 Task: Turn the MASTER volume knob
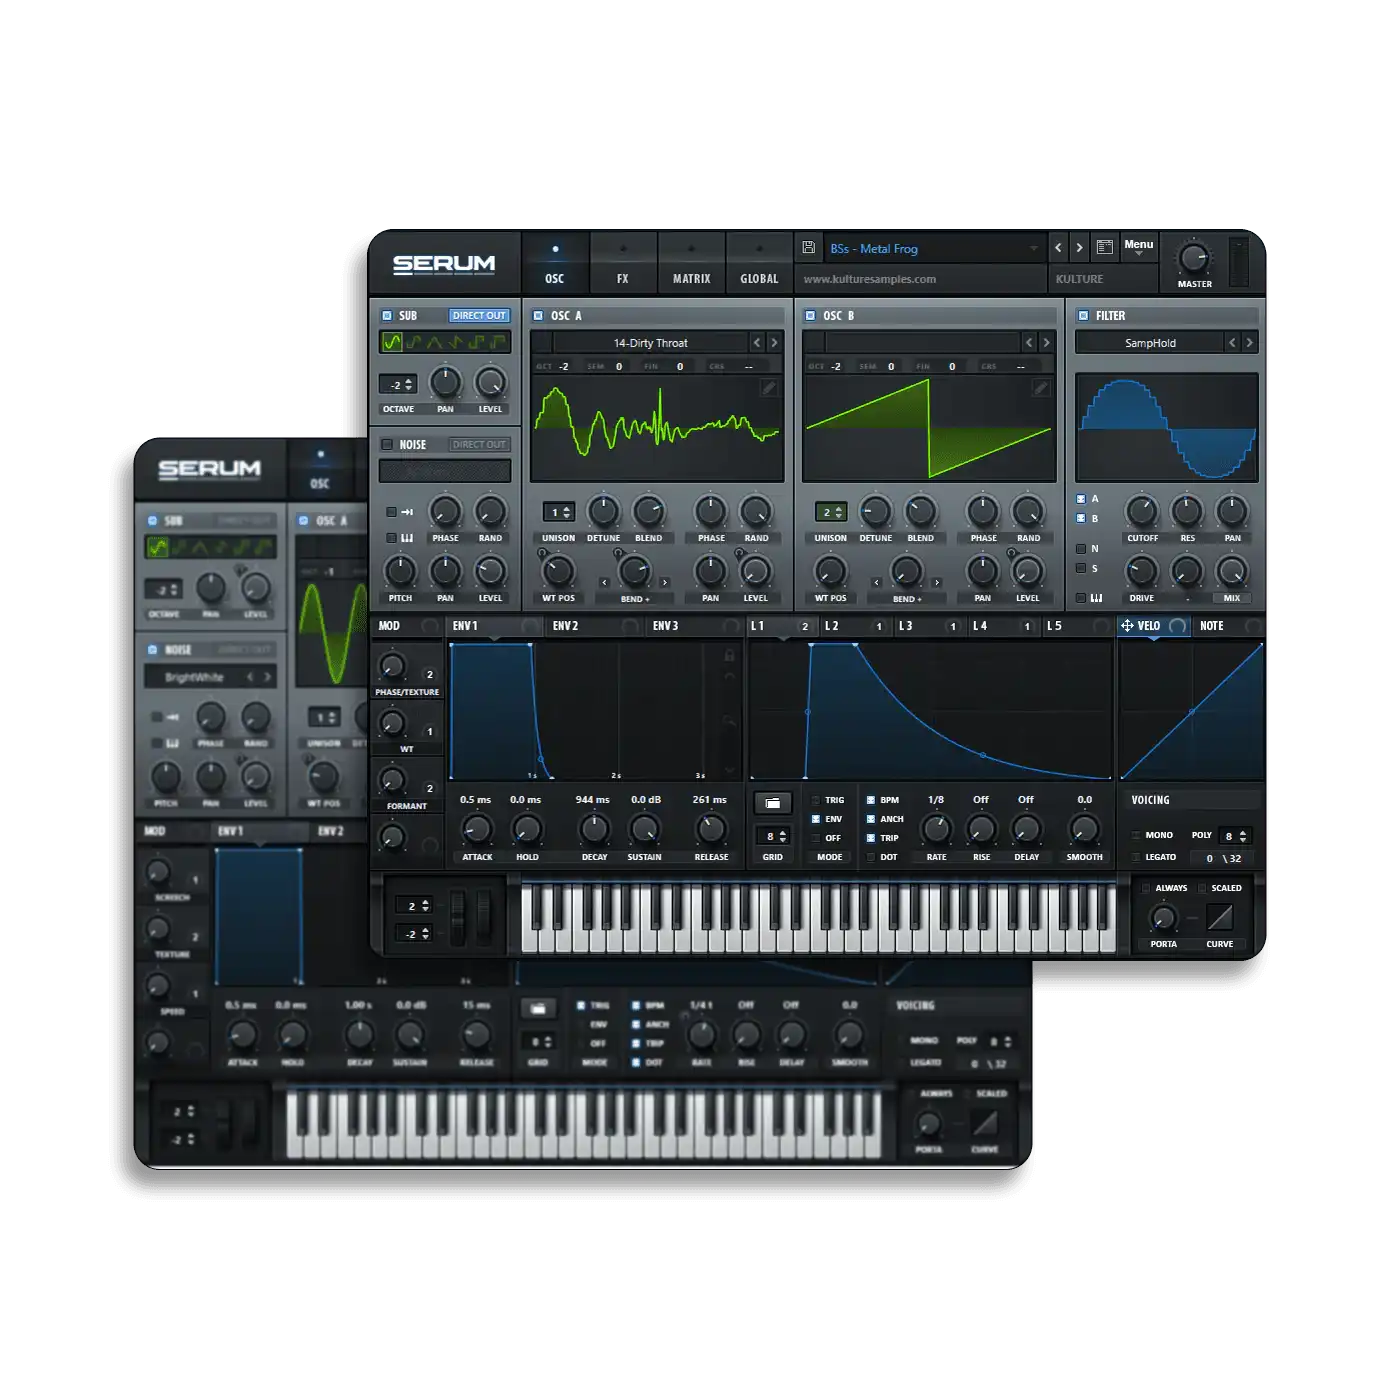(1193, 260)
